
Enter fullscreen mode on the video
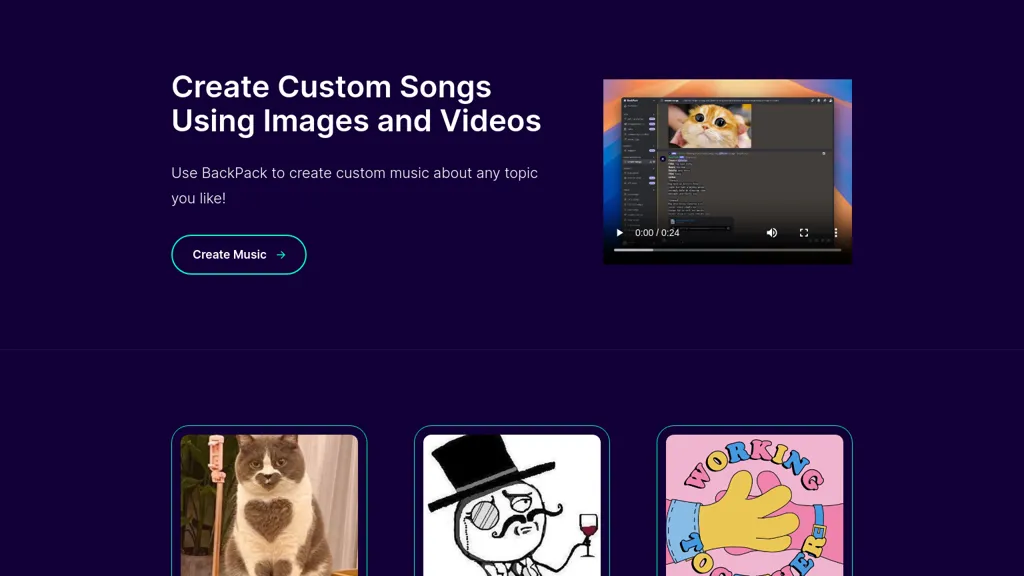(x=804, y=232)
